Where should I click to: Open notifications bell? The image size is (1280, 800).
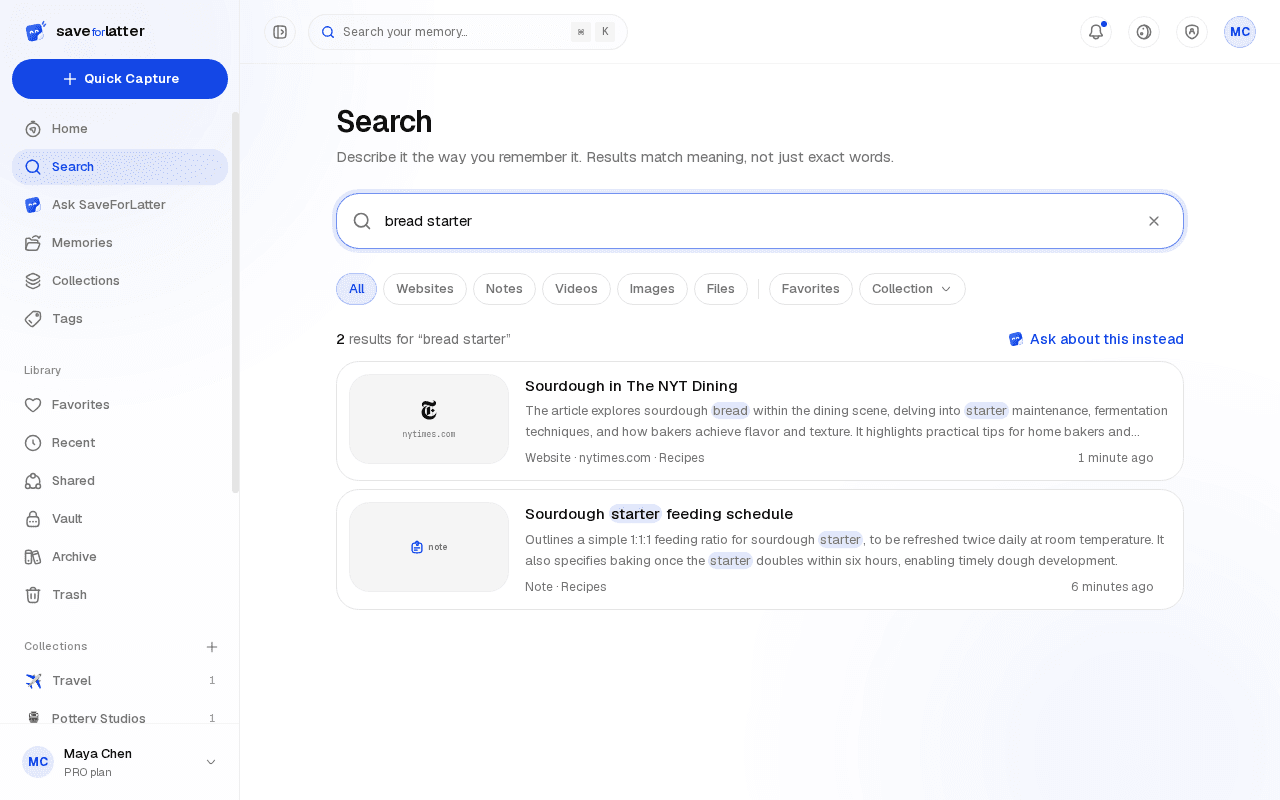1096,32
